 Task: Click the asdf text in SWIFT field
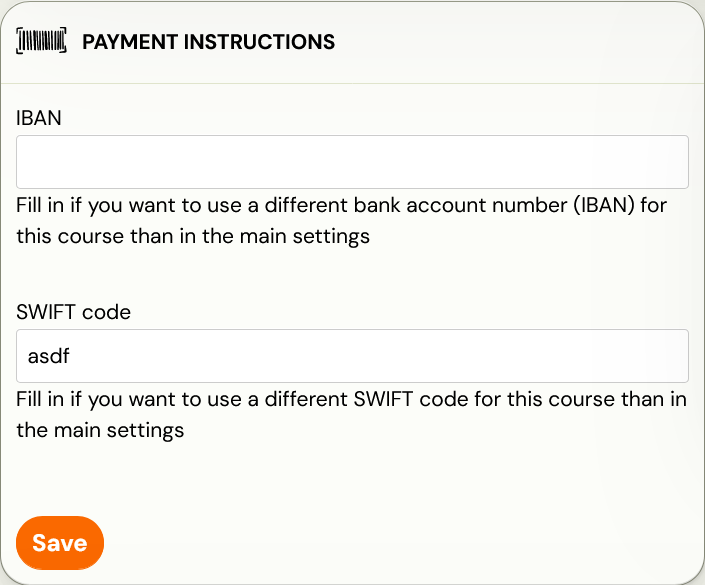coord(49,356)
